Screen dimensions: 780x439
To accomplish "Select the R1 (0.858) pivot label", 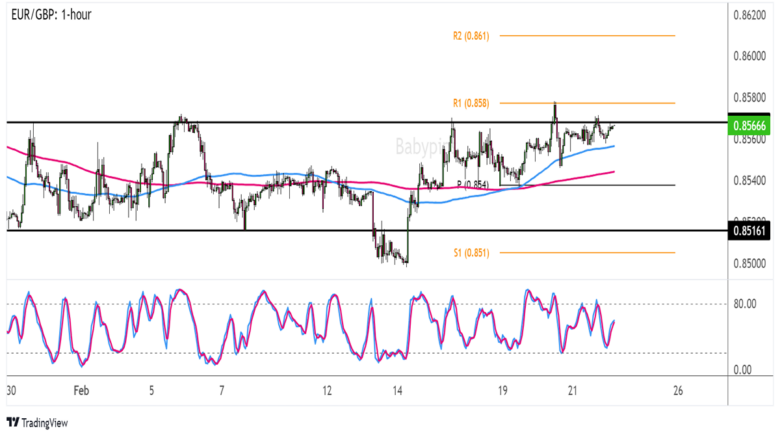I will pyautogui.click(x=471, y=103).
